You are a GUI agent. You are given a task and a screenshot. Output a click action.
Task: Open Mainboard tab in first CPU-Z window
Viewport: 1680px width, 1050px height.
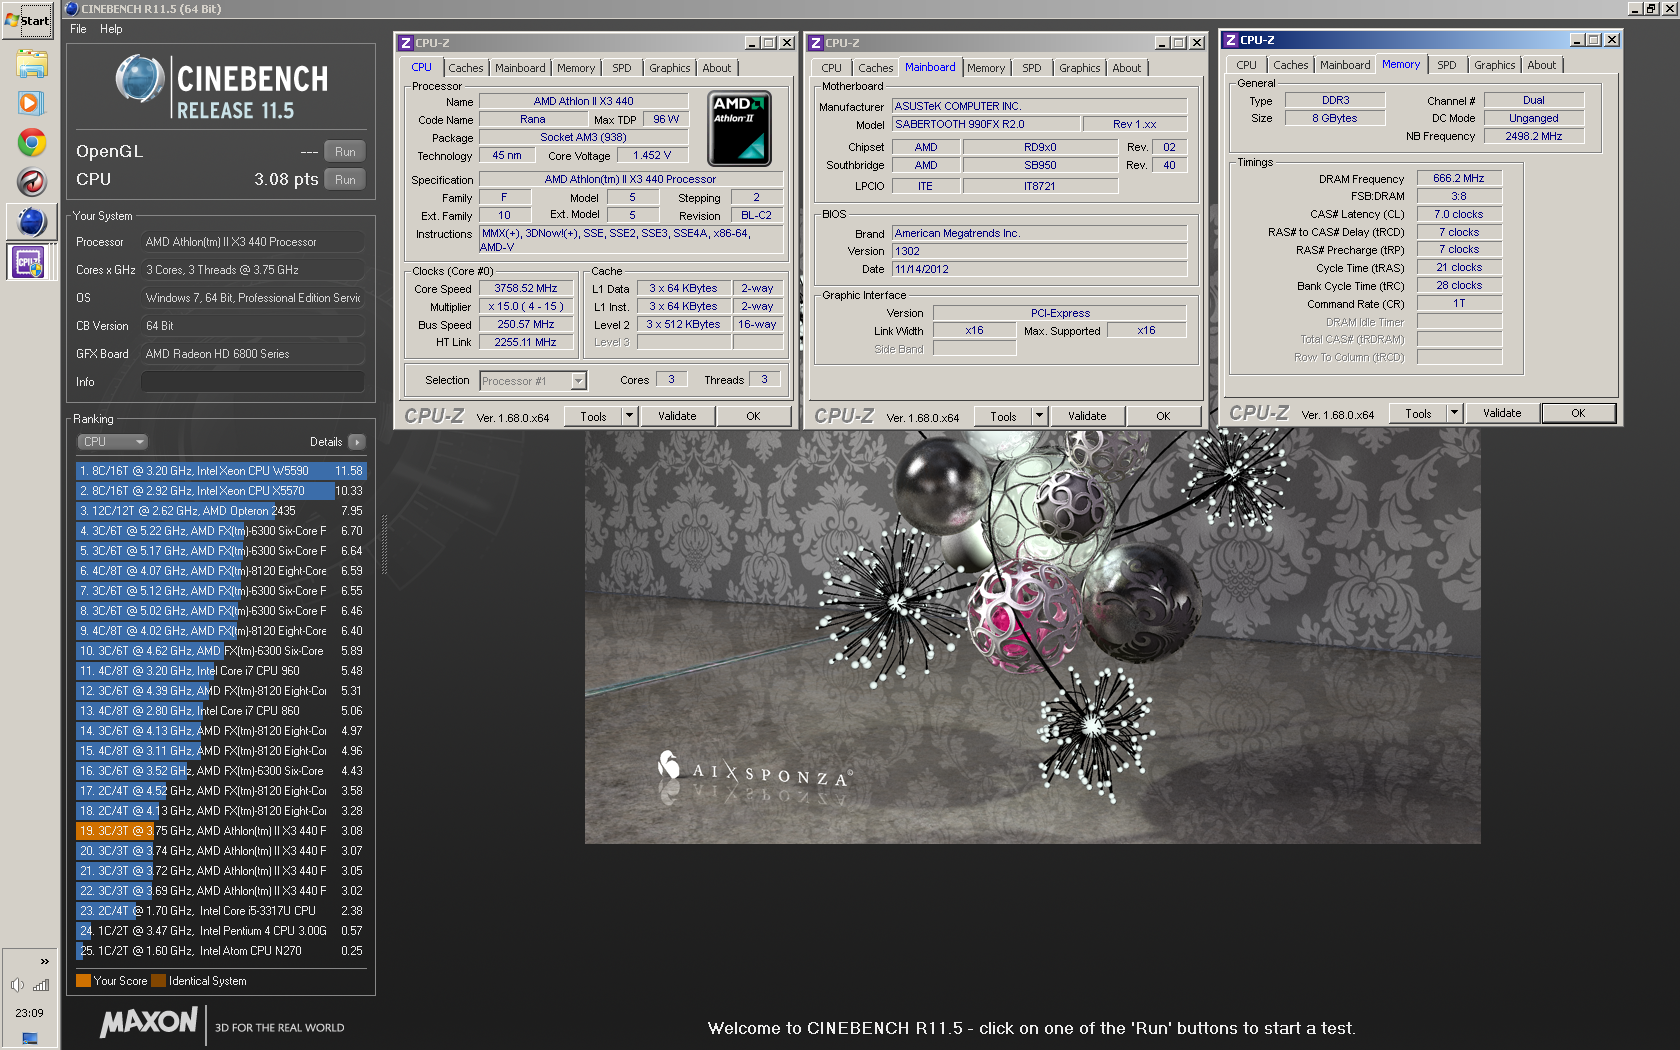(x=520, y=68)
